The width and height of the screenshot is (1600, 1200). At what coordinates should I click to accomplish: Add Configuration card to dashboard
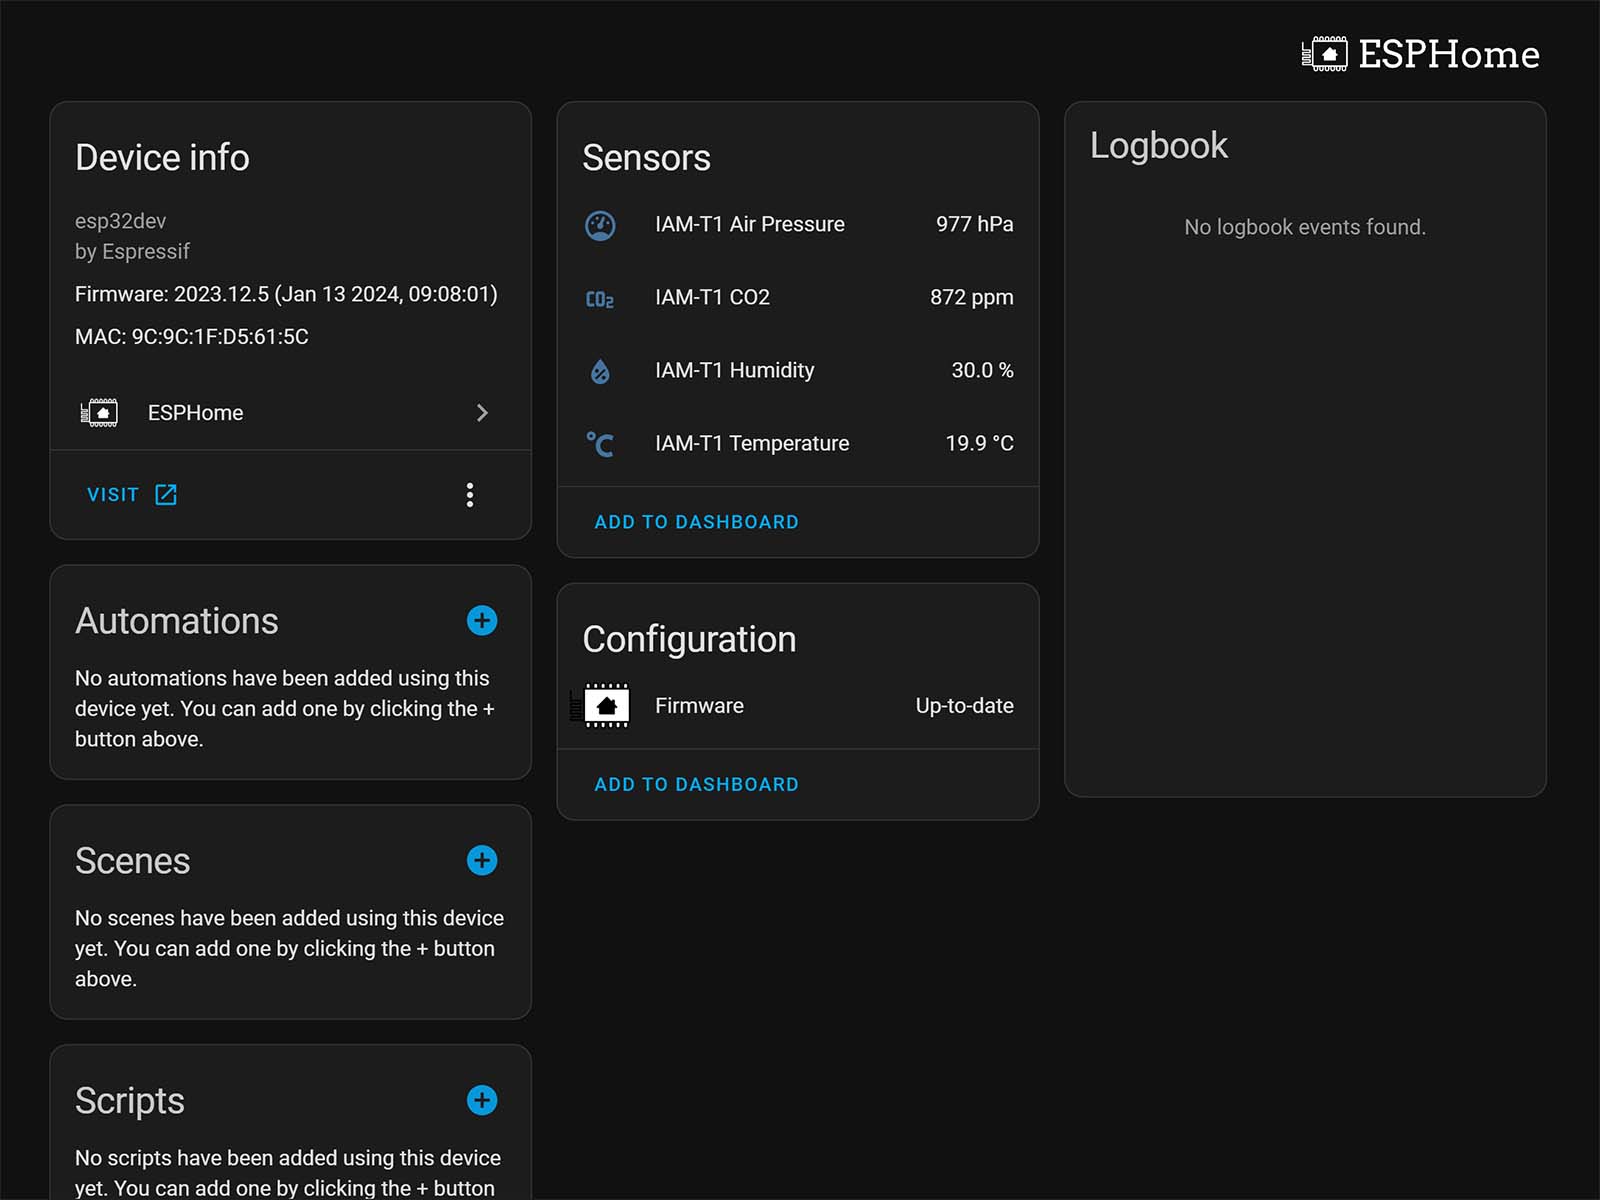tap(696, 785)
